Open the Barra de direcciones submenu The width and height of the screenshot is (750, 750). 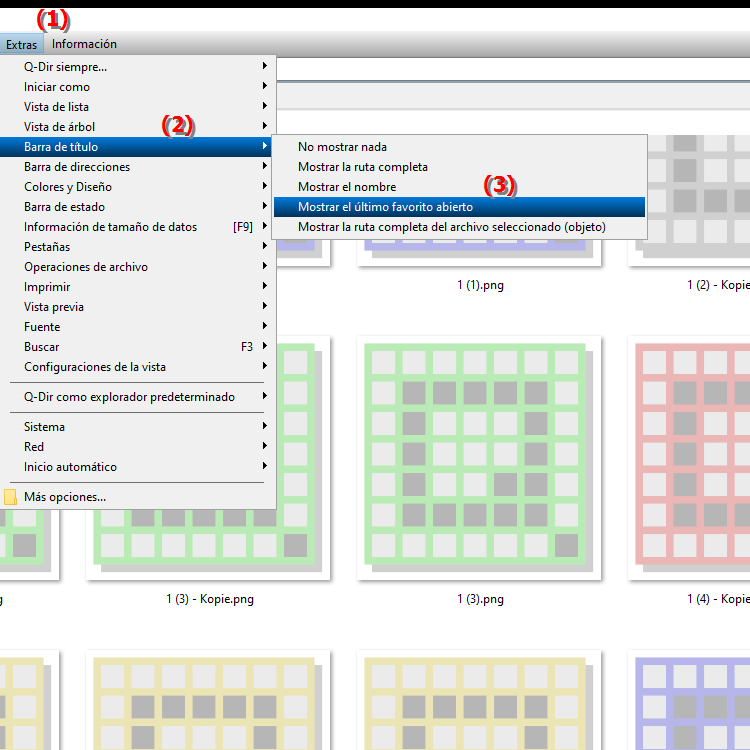(137, 167)
